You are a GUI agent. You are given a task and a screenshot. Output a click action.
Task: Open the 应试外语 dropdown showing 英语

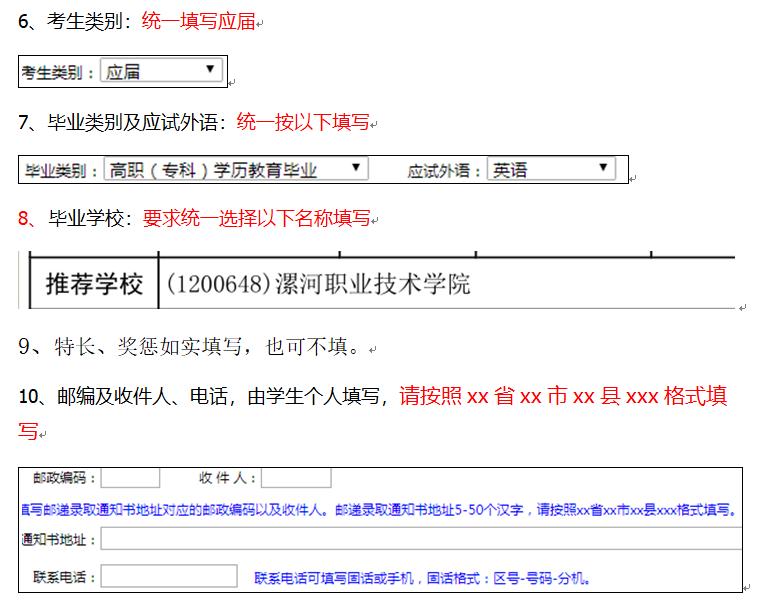click(x=550, y=170)
